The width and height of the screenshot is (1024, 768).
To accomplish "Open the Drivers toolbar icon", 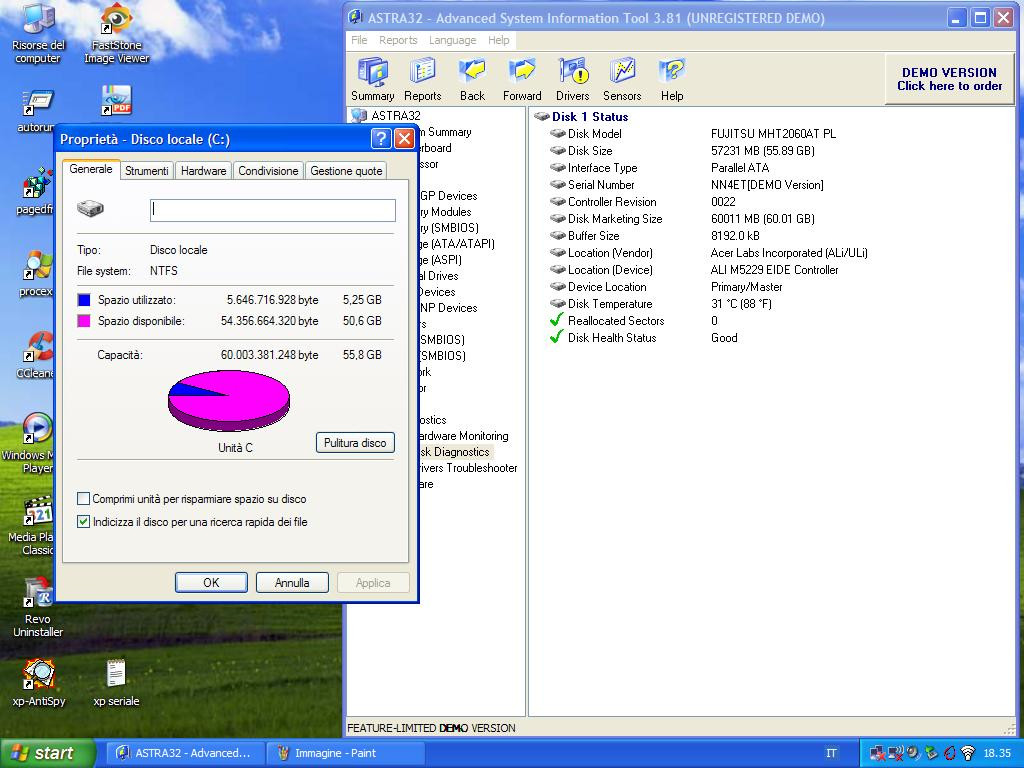I will (572, 79).
